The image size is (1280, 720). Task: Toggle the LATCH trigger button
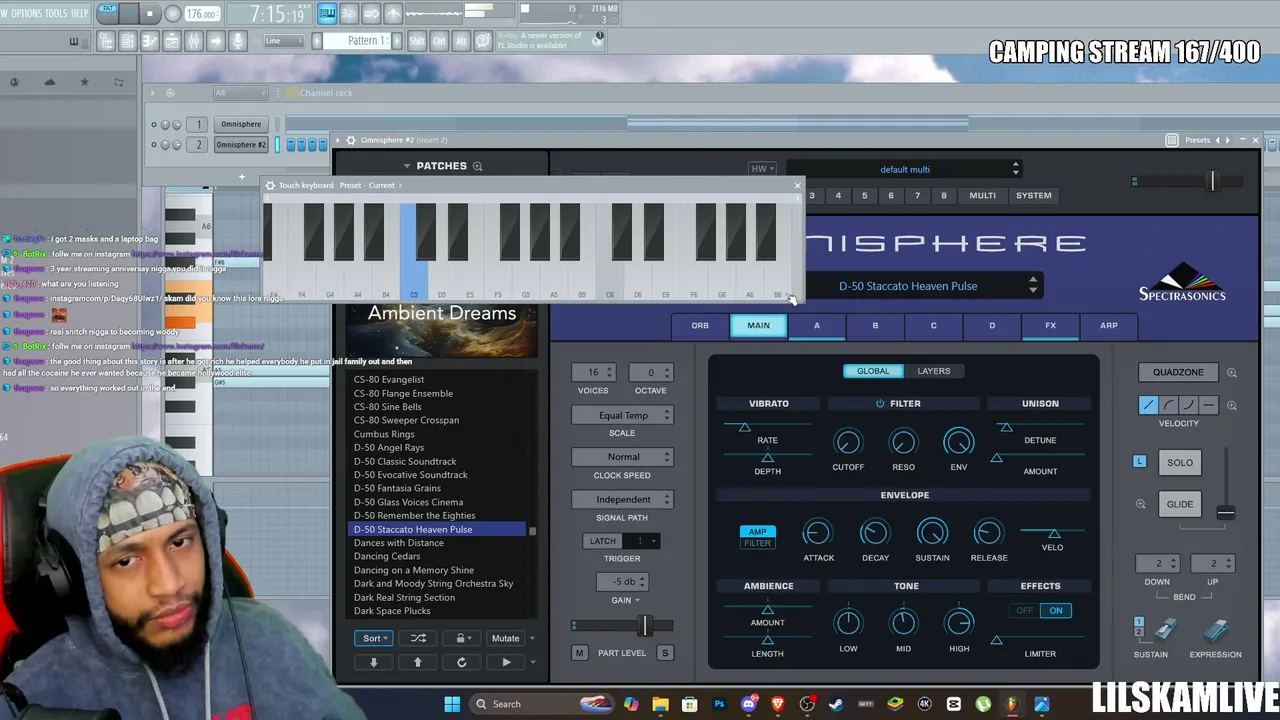(x=603, y=541)
